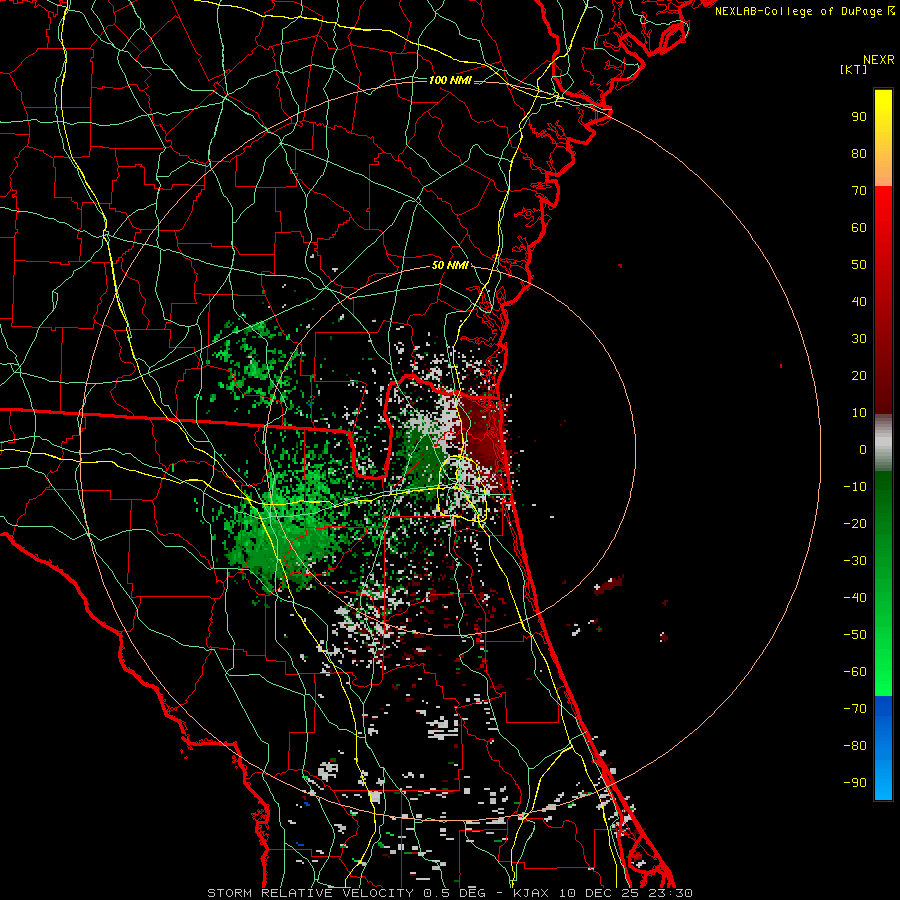Click the positive 70 knot scale label
The image size is (900, 900).
coord(859,191)
